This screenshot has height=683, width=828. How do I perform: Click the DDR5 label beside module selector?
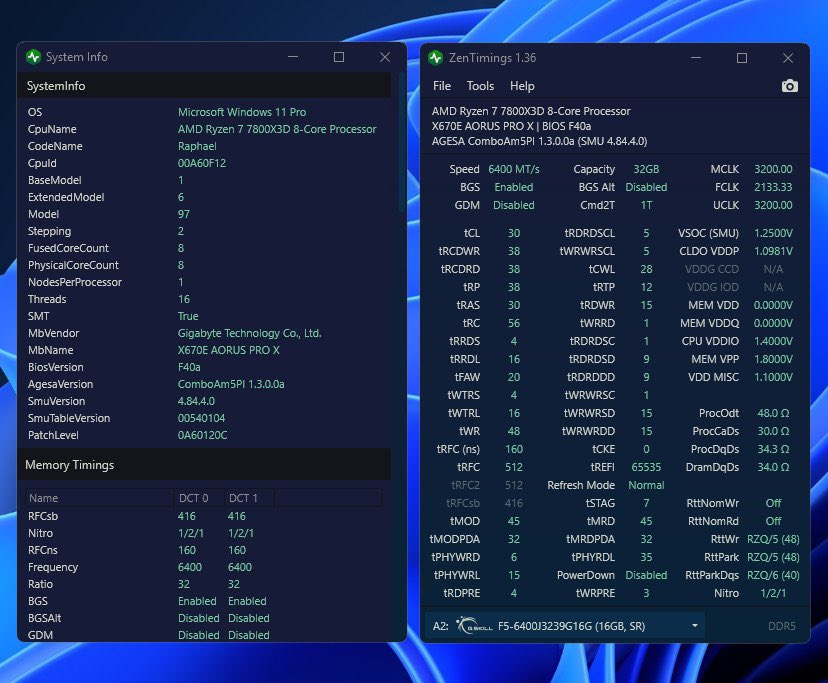(x=782, y=626)
